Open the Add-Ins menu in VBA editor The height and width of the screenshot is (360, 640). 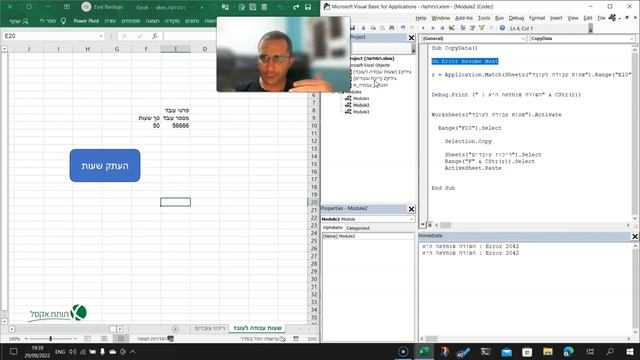pos(464,18)
